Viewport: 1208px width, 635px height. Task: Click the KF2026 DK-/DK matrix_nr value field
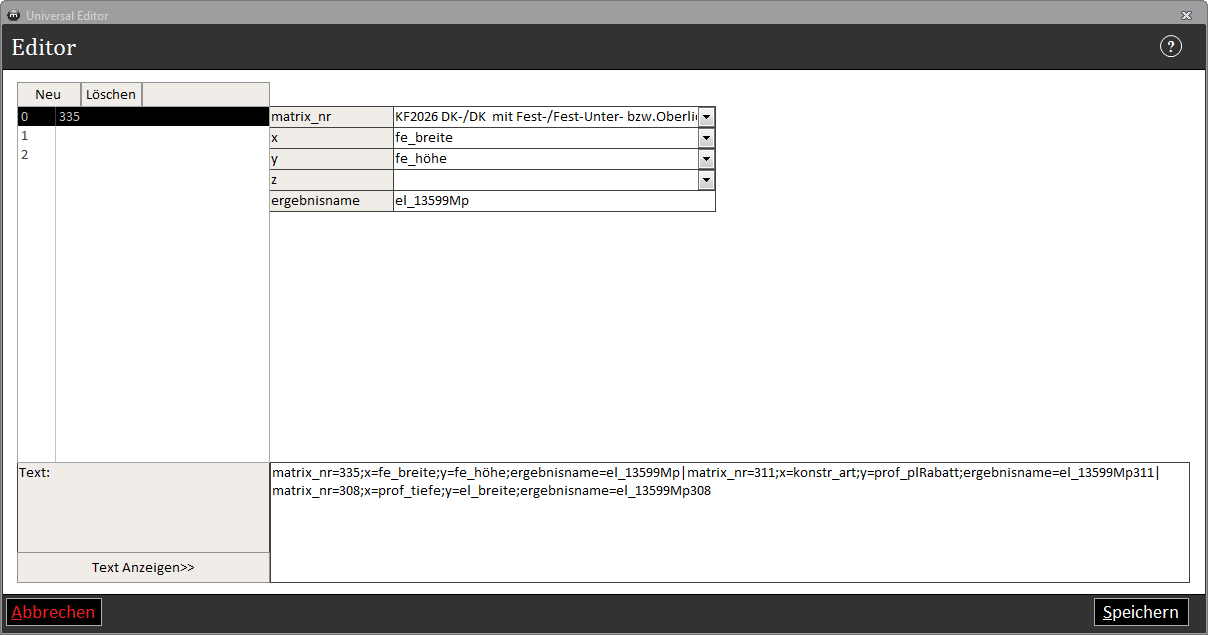tap(545, 117)
